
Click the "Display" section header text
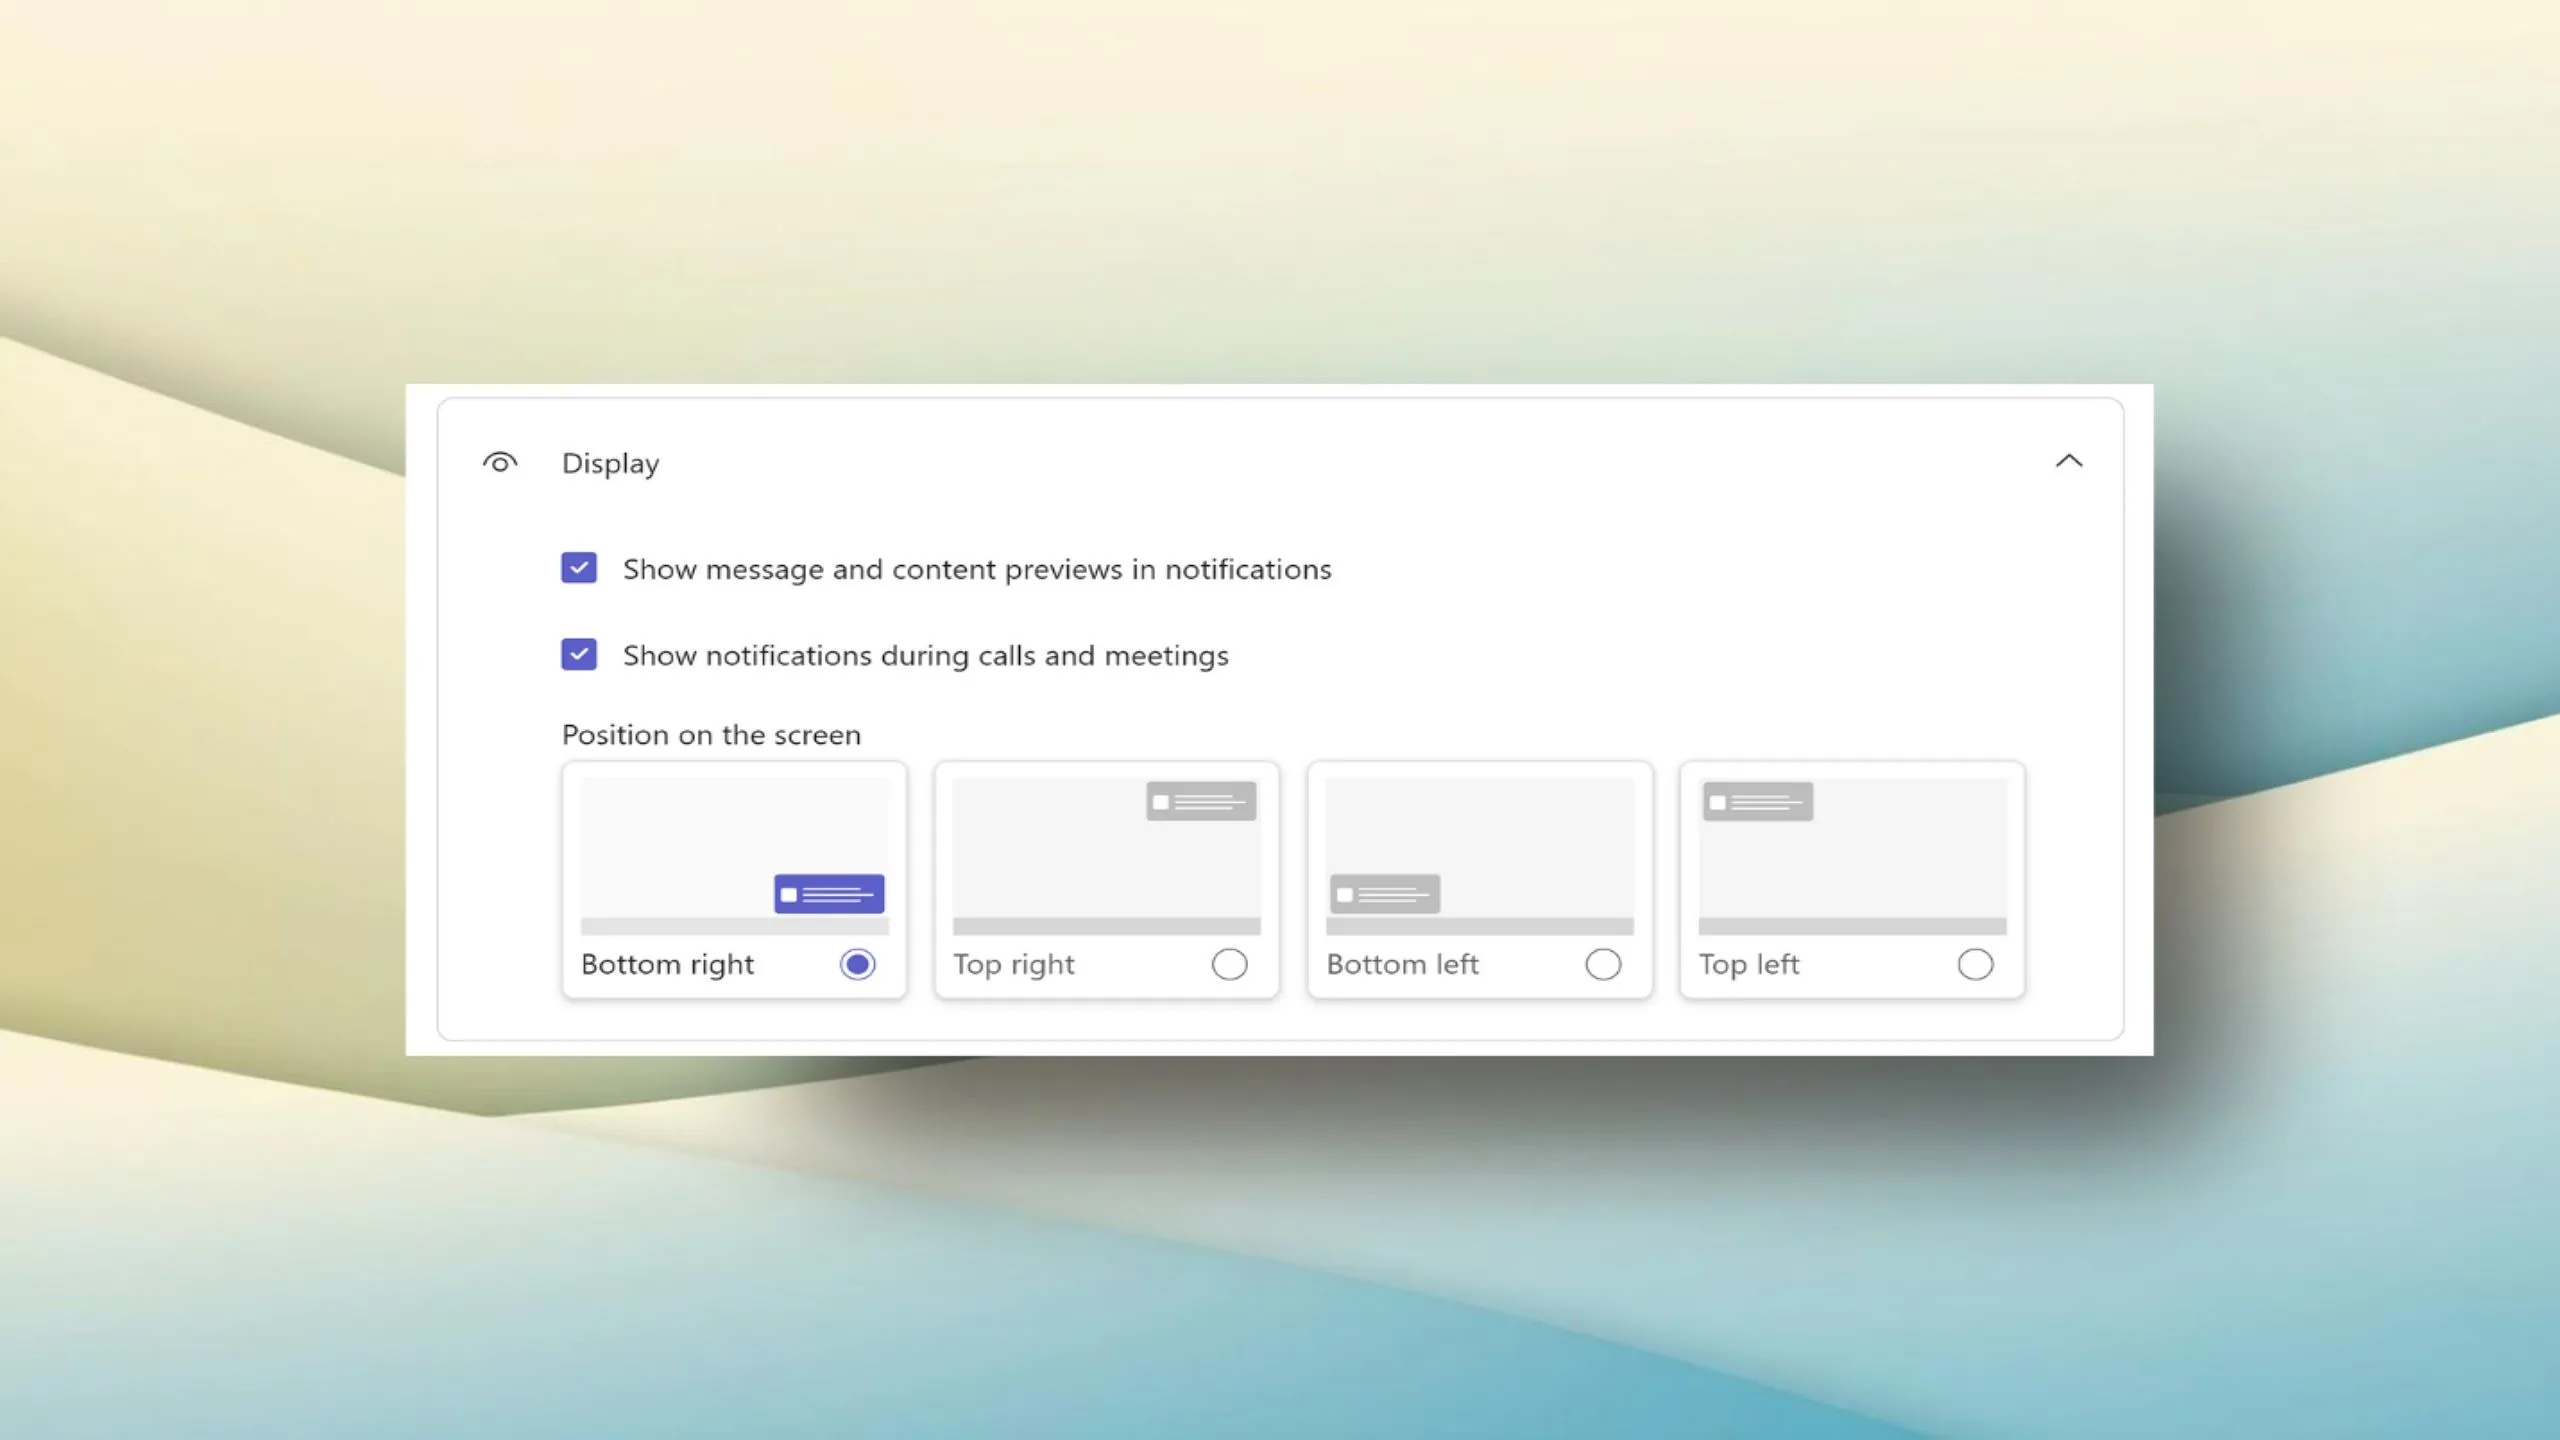coord(610,462)
